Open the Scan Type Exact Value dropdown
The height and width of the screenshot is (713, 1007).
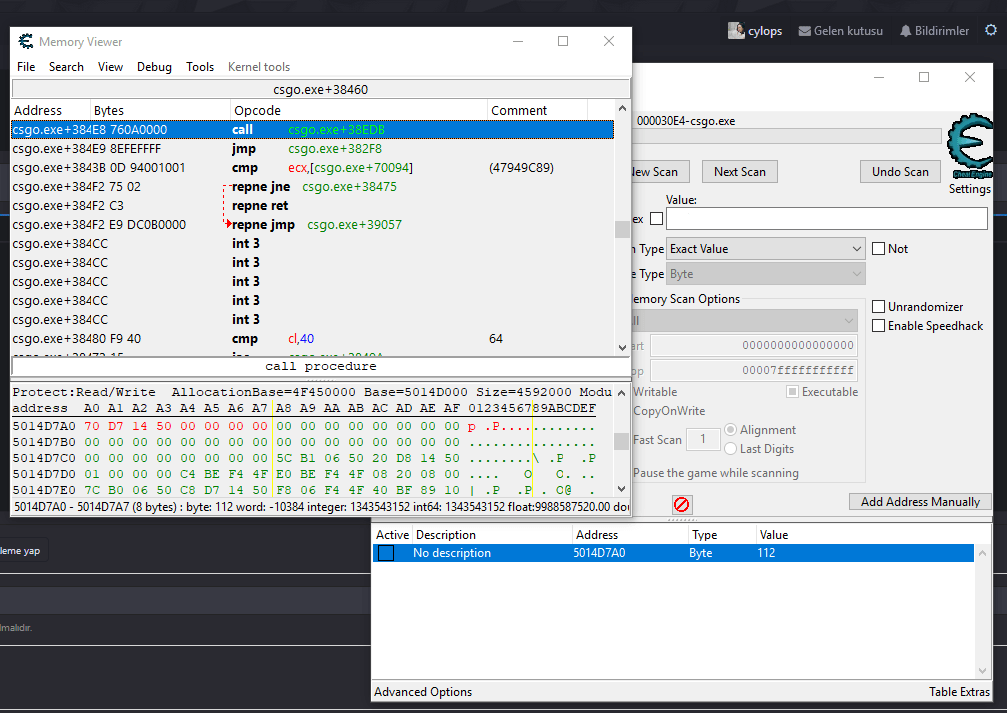click(766, 249)
